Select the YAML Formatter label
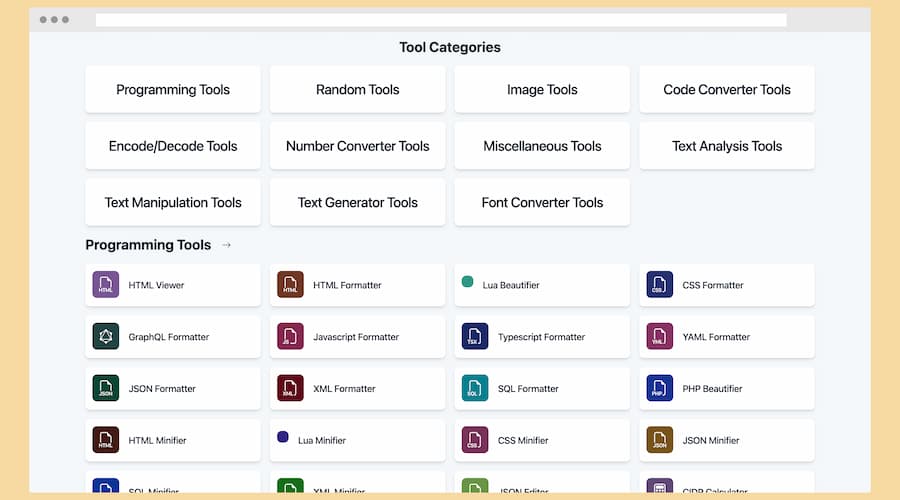 pos(716,337)
